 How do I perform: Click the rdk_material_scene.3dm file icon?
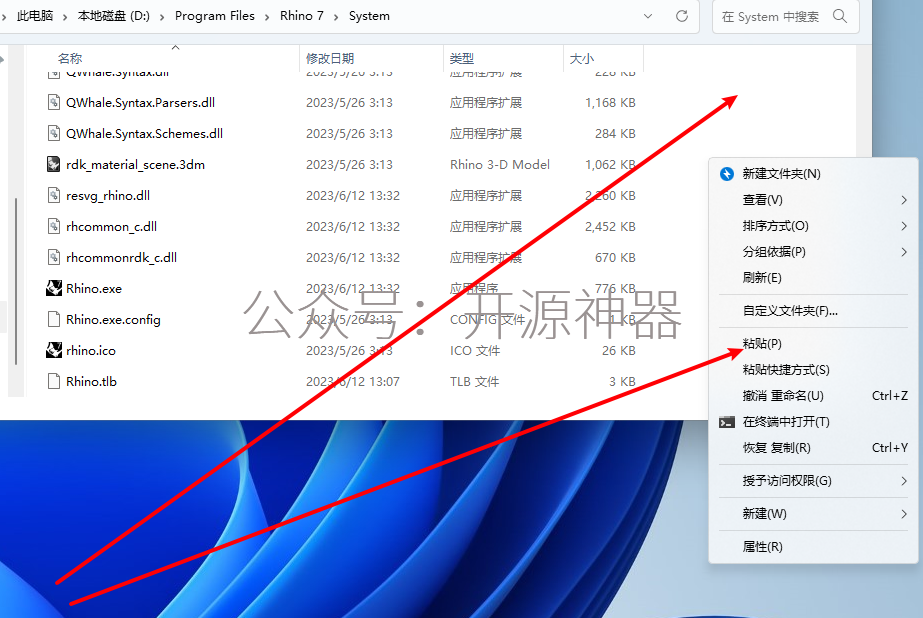pos(54,164)
